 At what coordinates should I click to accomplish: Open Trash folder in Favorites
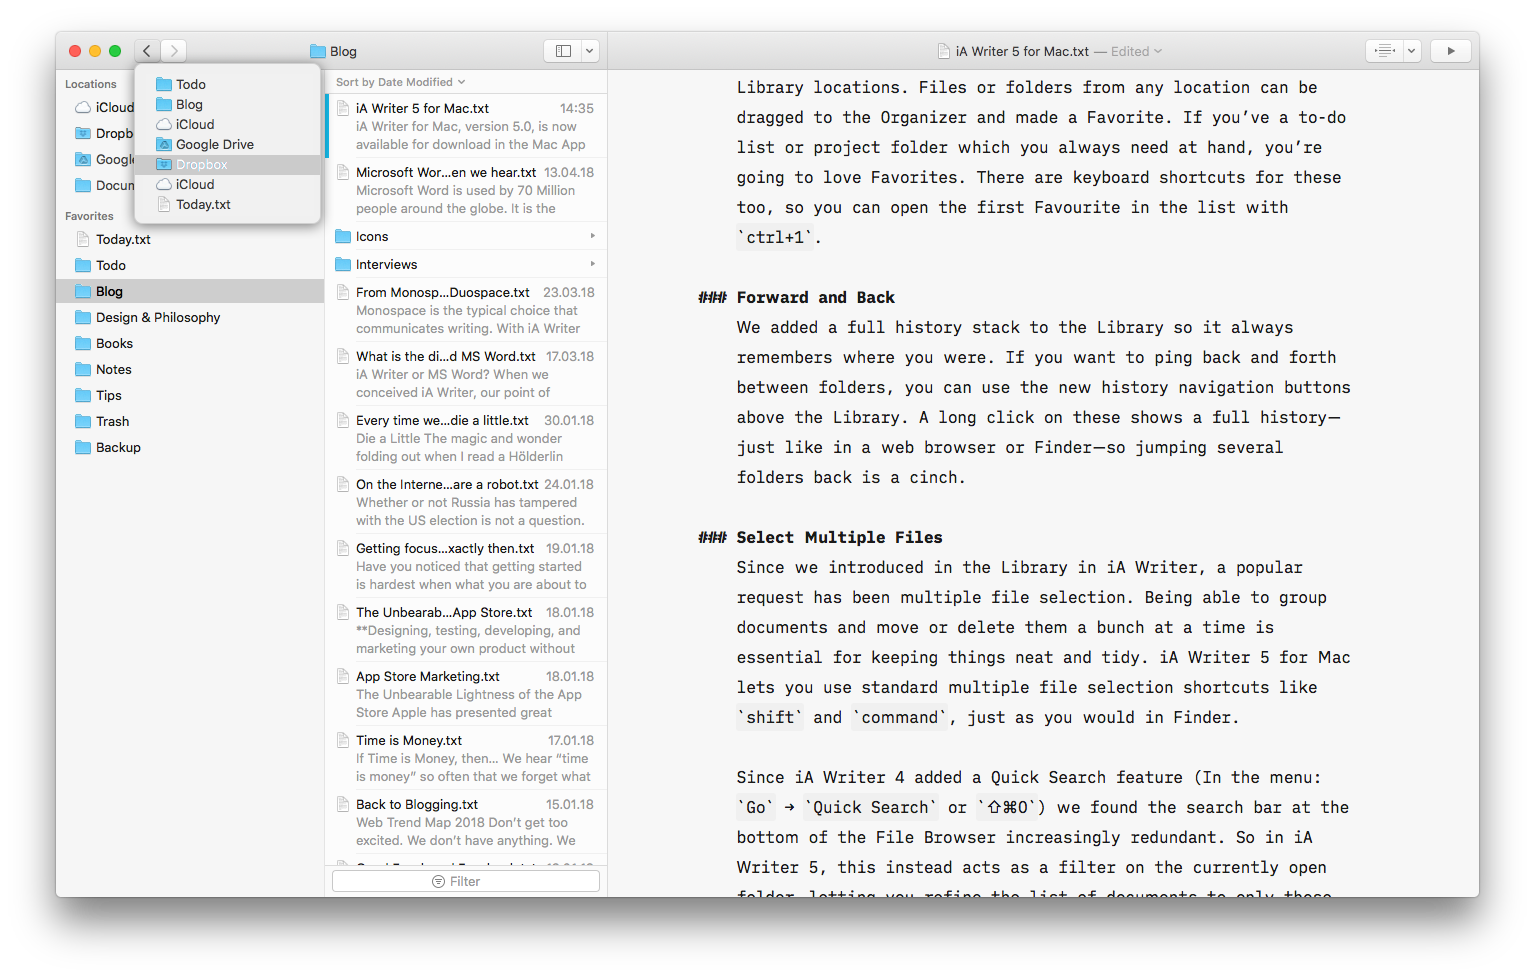pos(190,422)
